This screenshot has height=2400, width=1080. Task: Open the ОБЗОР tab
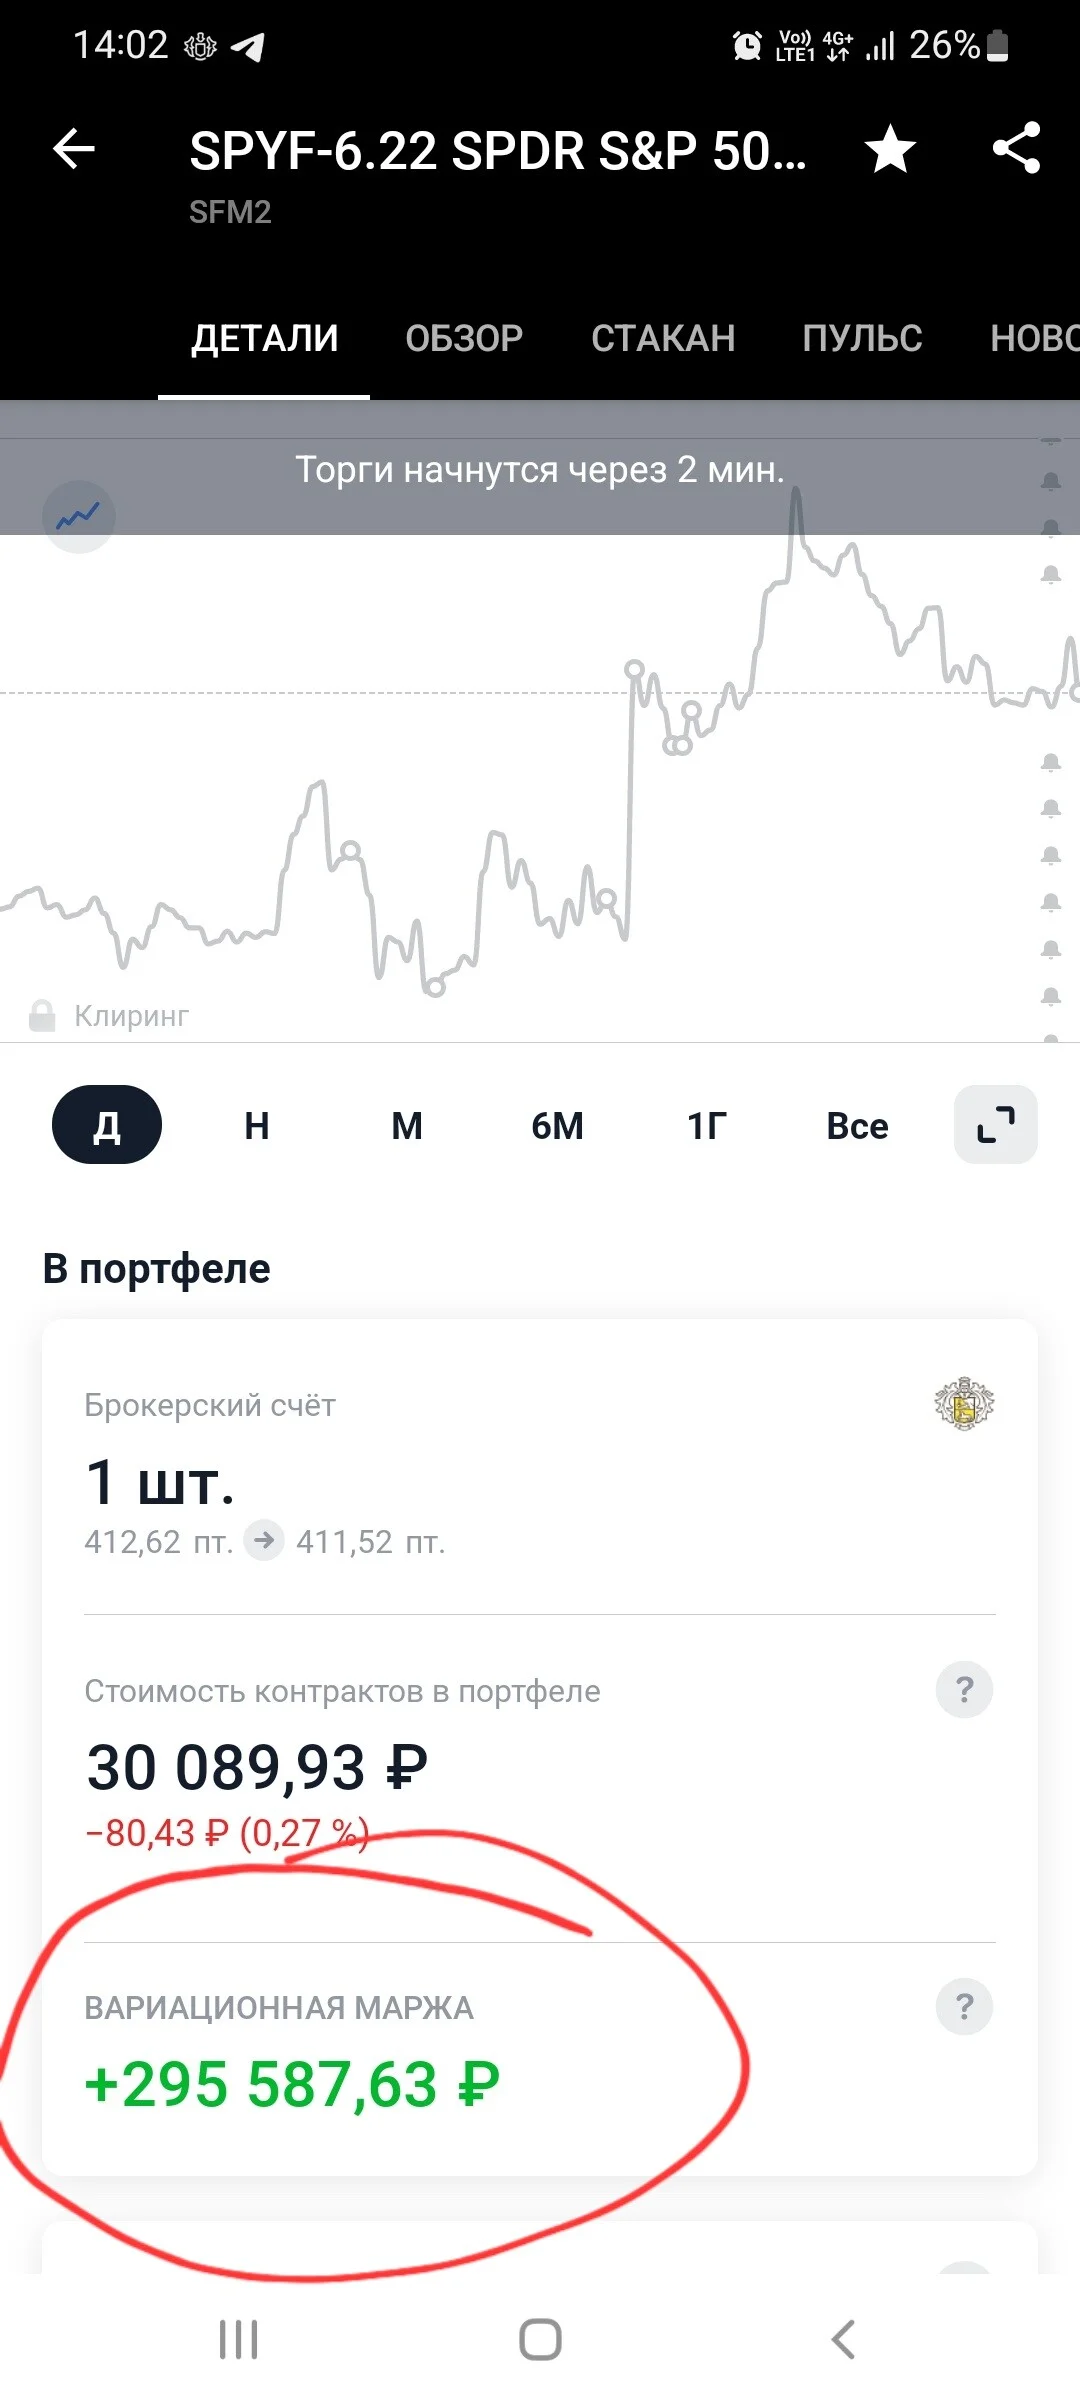[x=464, y=338]
